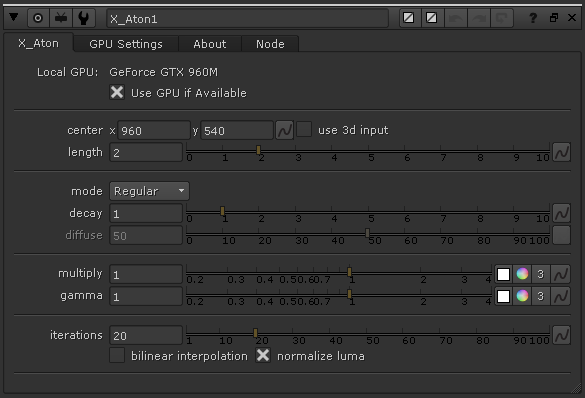
Task: Click the GeForce GTX 960M GPU text
Action: (x=163, y=72)
